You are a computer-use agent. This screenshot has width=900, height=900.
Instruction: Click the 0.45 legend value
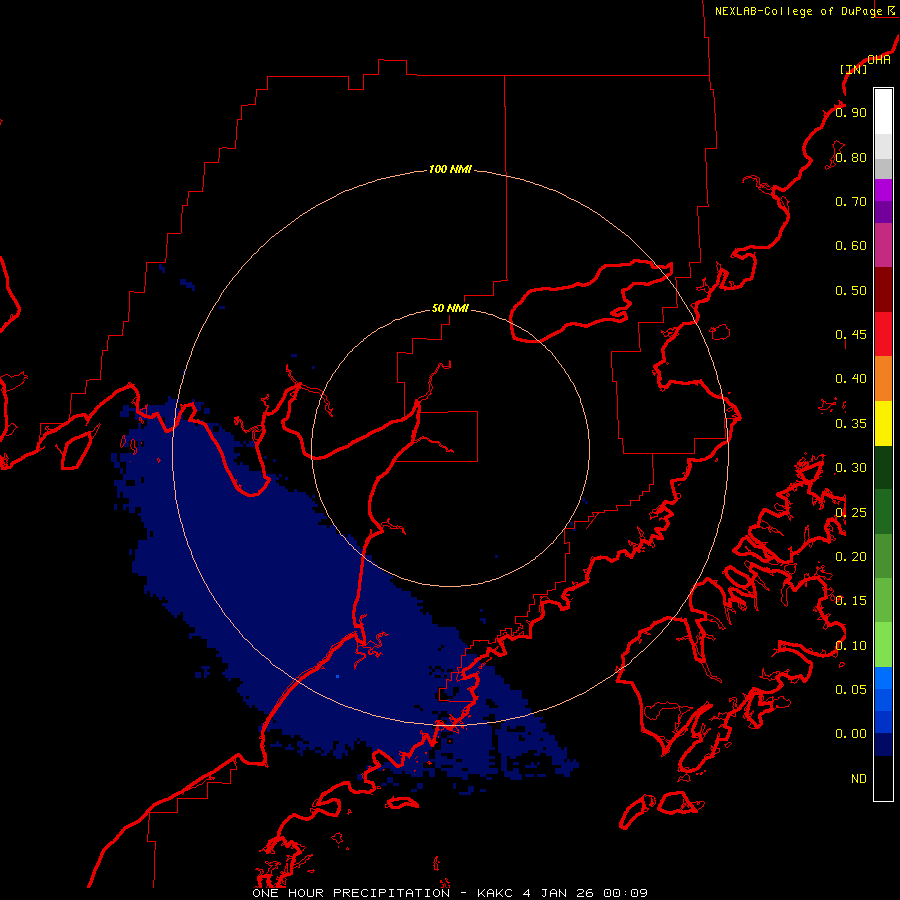coord(851,335)
